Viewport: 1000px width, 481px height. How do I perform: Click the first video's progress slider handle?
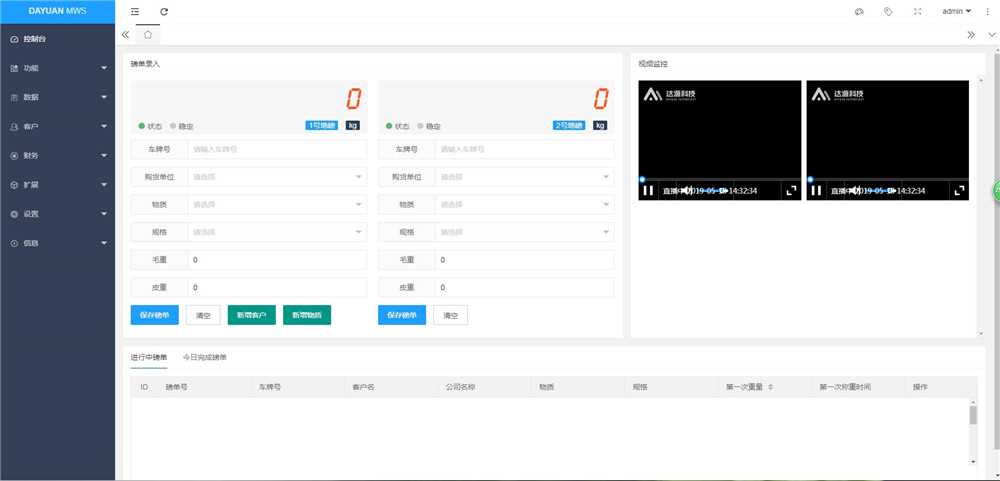point(642,179)
